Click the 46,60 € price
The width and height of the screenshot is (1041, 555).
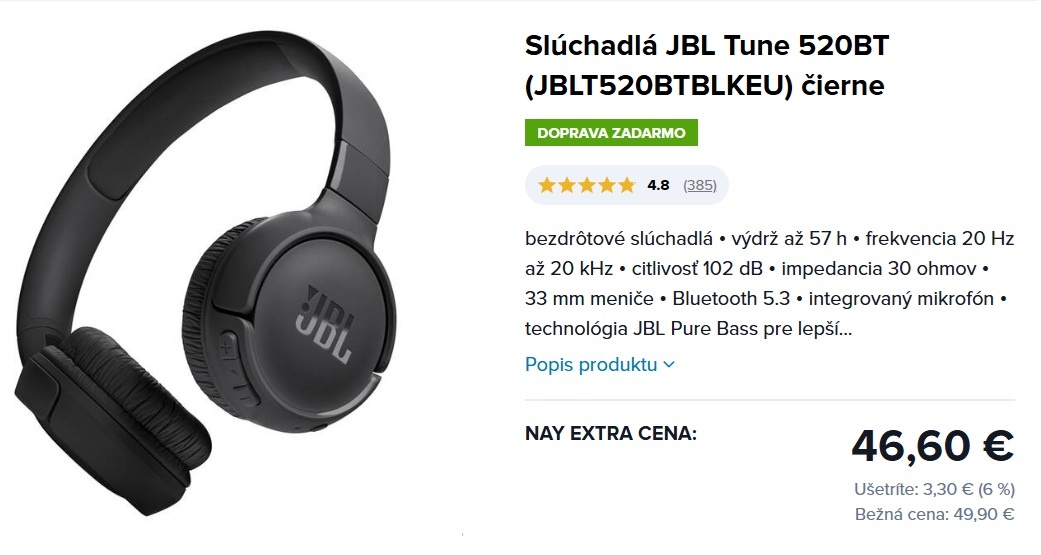point(932,445)
